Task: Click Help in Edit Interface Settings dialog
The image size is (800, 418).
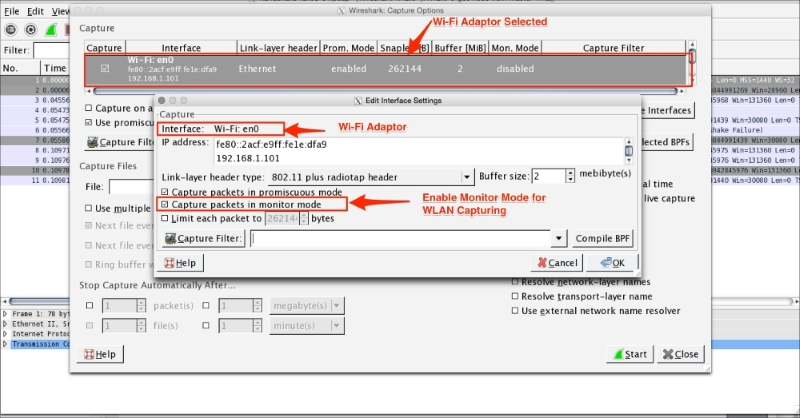Action: 182,263
